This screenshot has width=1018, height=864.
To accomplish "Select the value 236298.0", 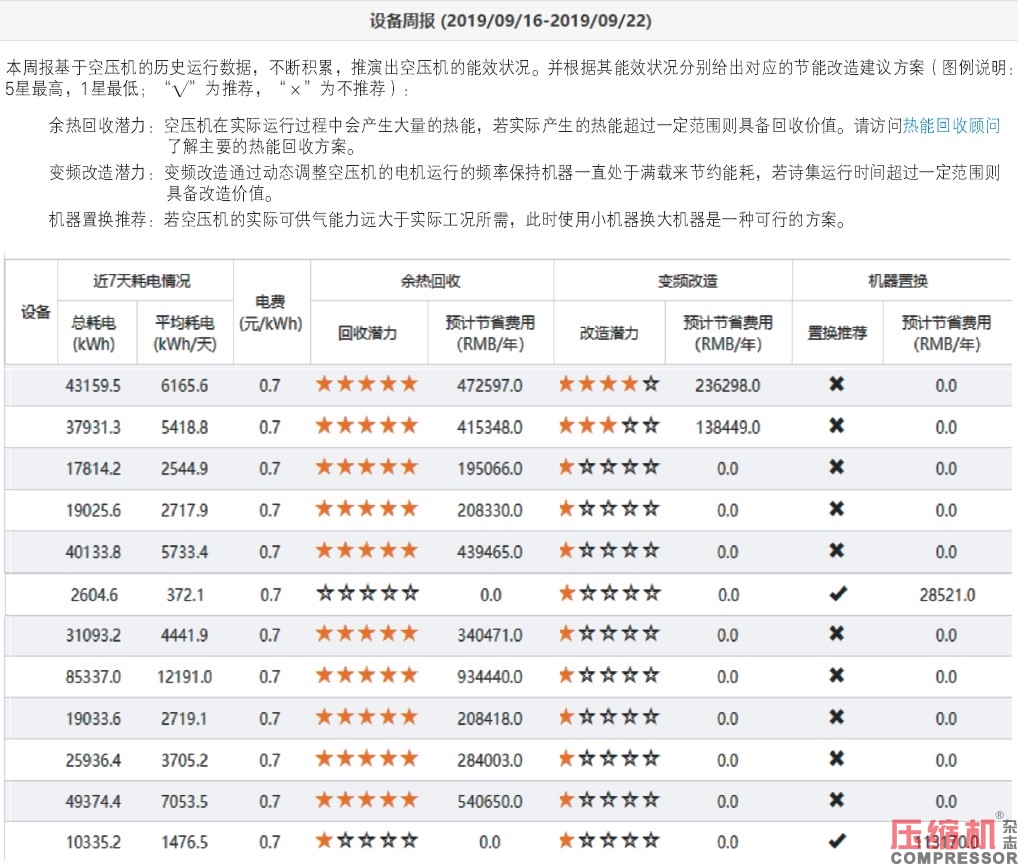I will pos(727,386).
